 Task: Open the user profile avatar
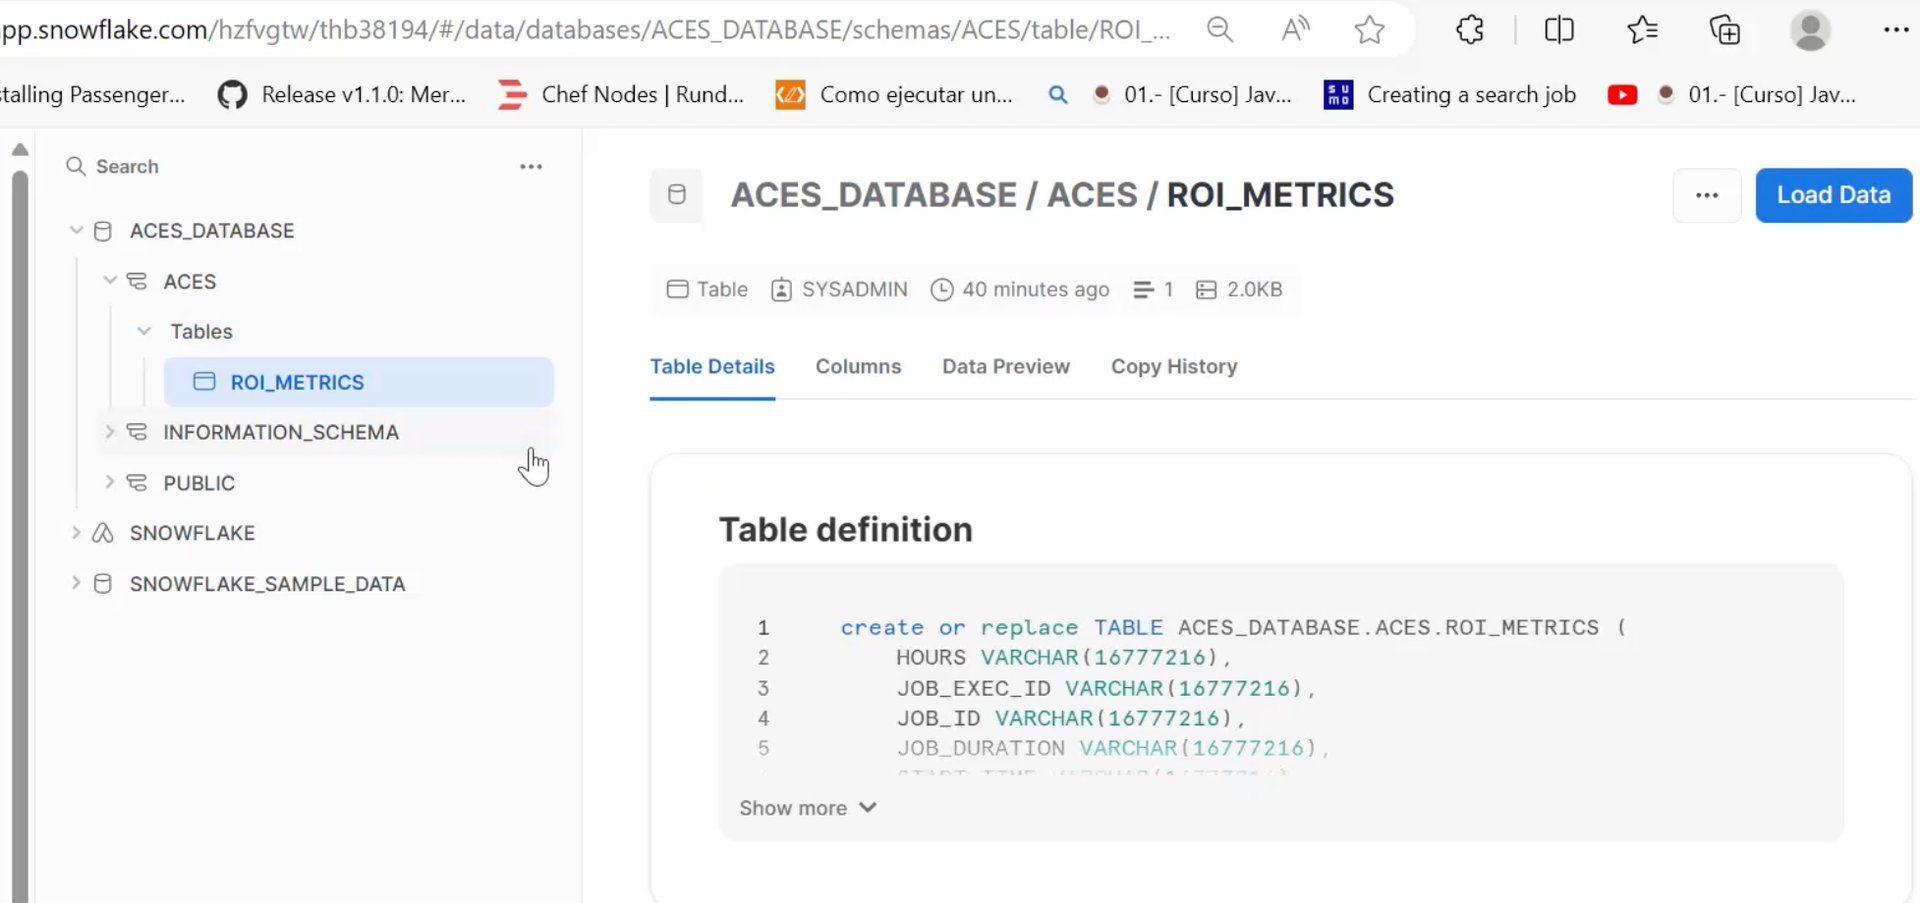point(1809,30)
